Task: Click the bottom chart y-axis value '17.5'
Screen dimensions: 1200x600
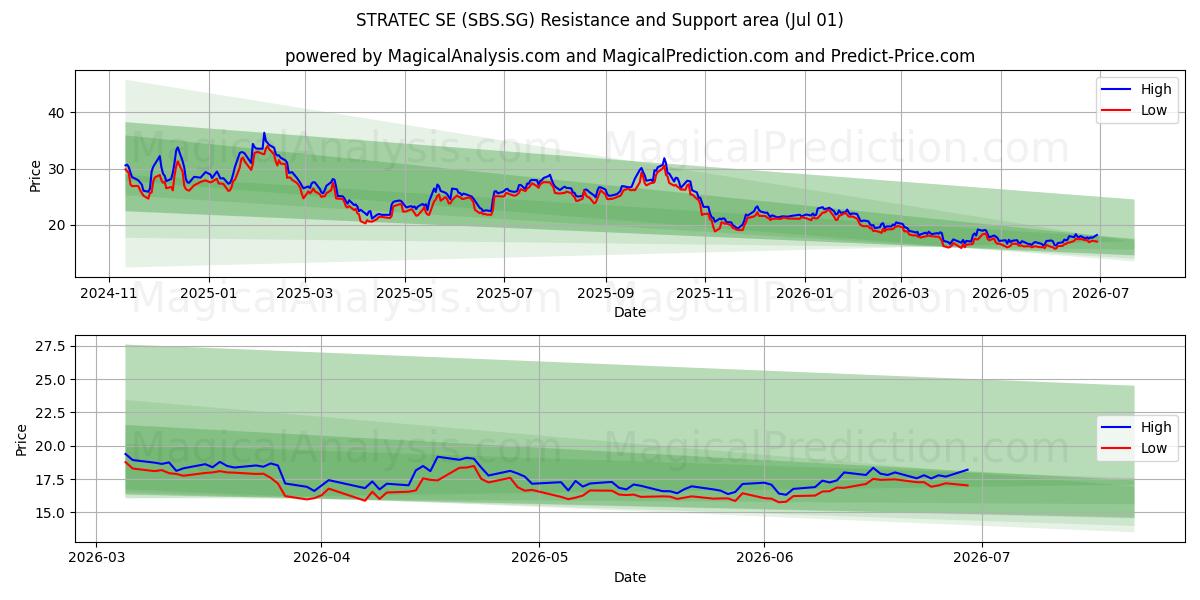Action: (x=51, y=479)
